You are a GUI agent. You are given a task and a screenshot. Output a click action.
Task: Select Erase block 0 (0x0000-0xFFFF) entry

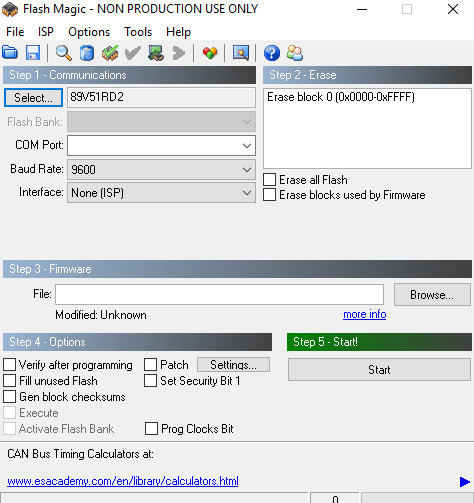[x=341, y=97]
